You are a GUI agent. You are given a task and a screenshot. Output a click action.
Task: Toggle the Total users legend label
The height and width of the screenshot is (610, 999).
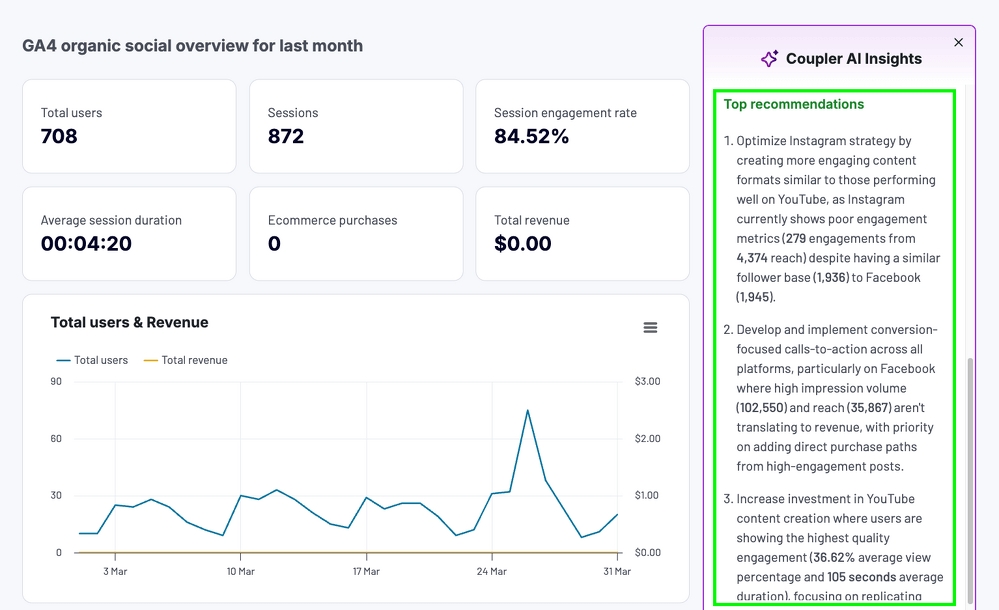100,360
